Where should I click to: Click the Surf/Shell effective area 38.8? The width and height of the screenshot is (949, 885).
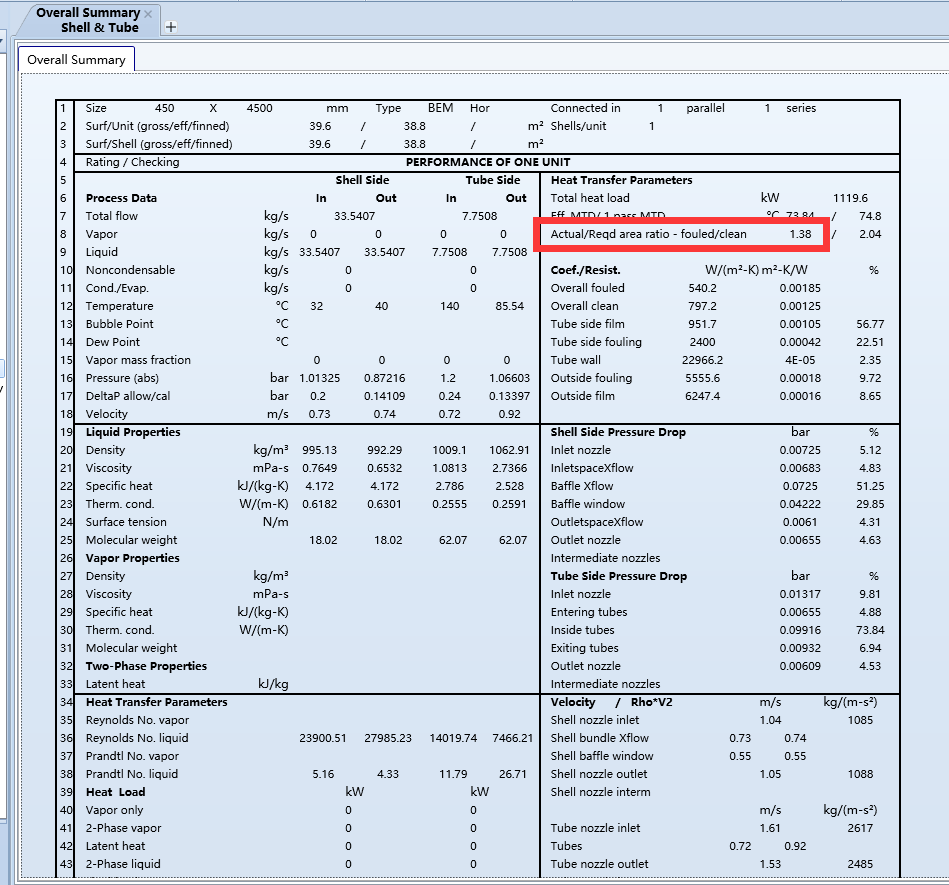[x=415, y=144]
